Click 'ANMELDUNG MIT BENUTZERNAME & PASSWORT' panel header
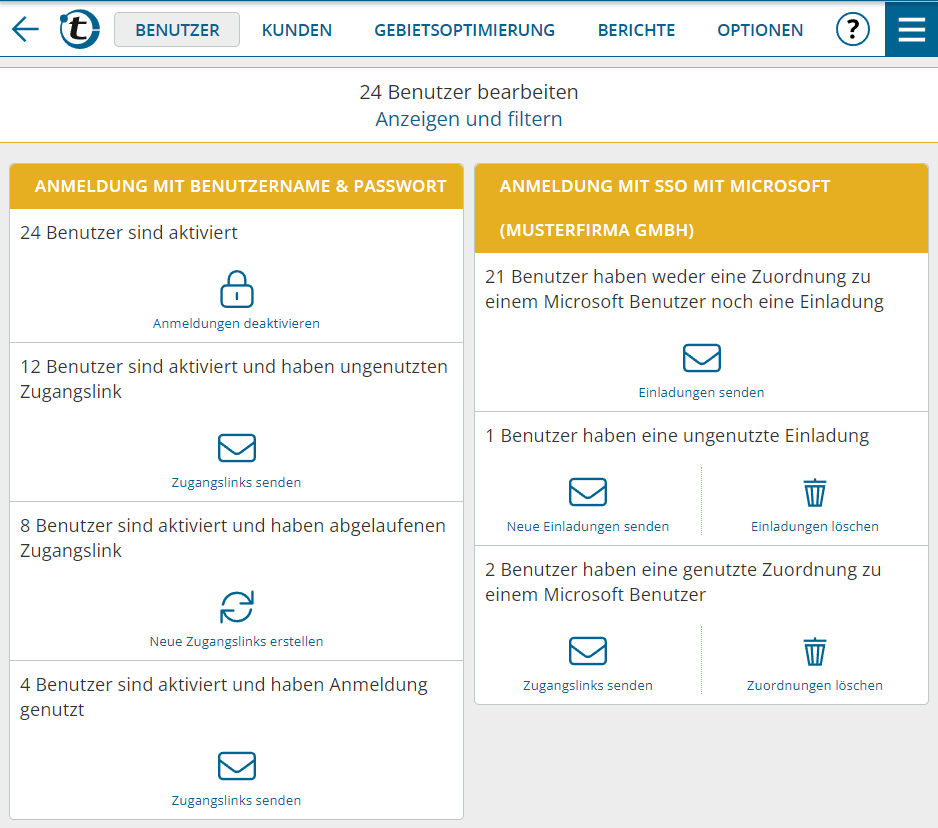This screenshot has width=938, height=828. 237,186
